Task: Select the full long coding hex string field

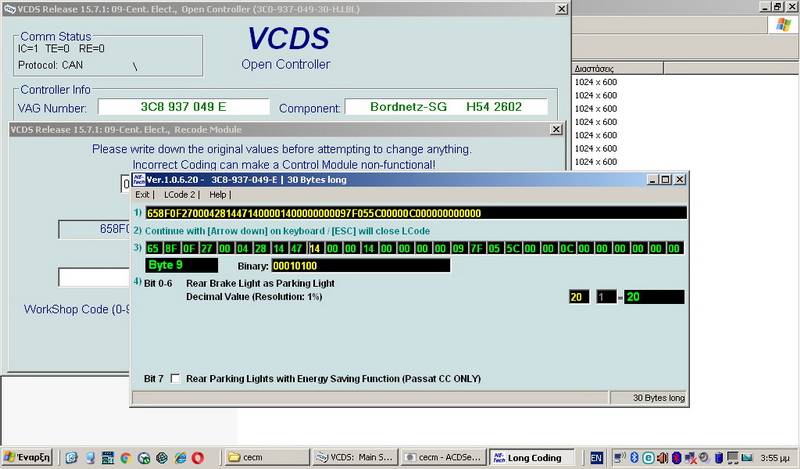Action: tap(416, 213)
